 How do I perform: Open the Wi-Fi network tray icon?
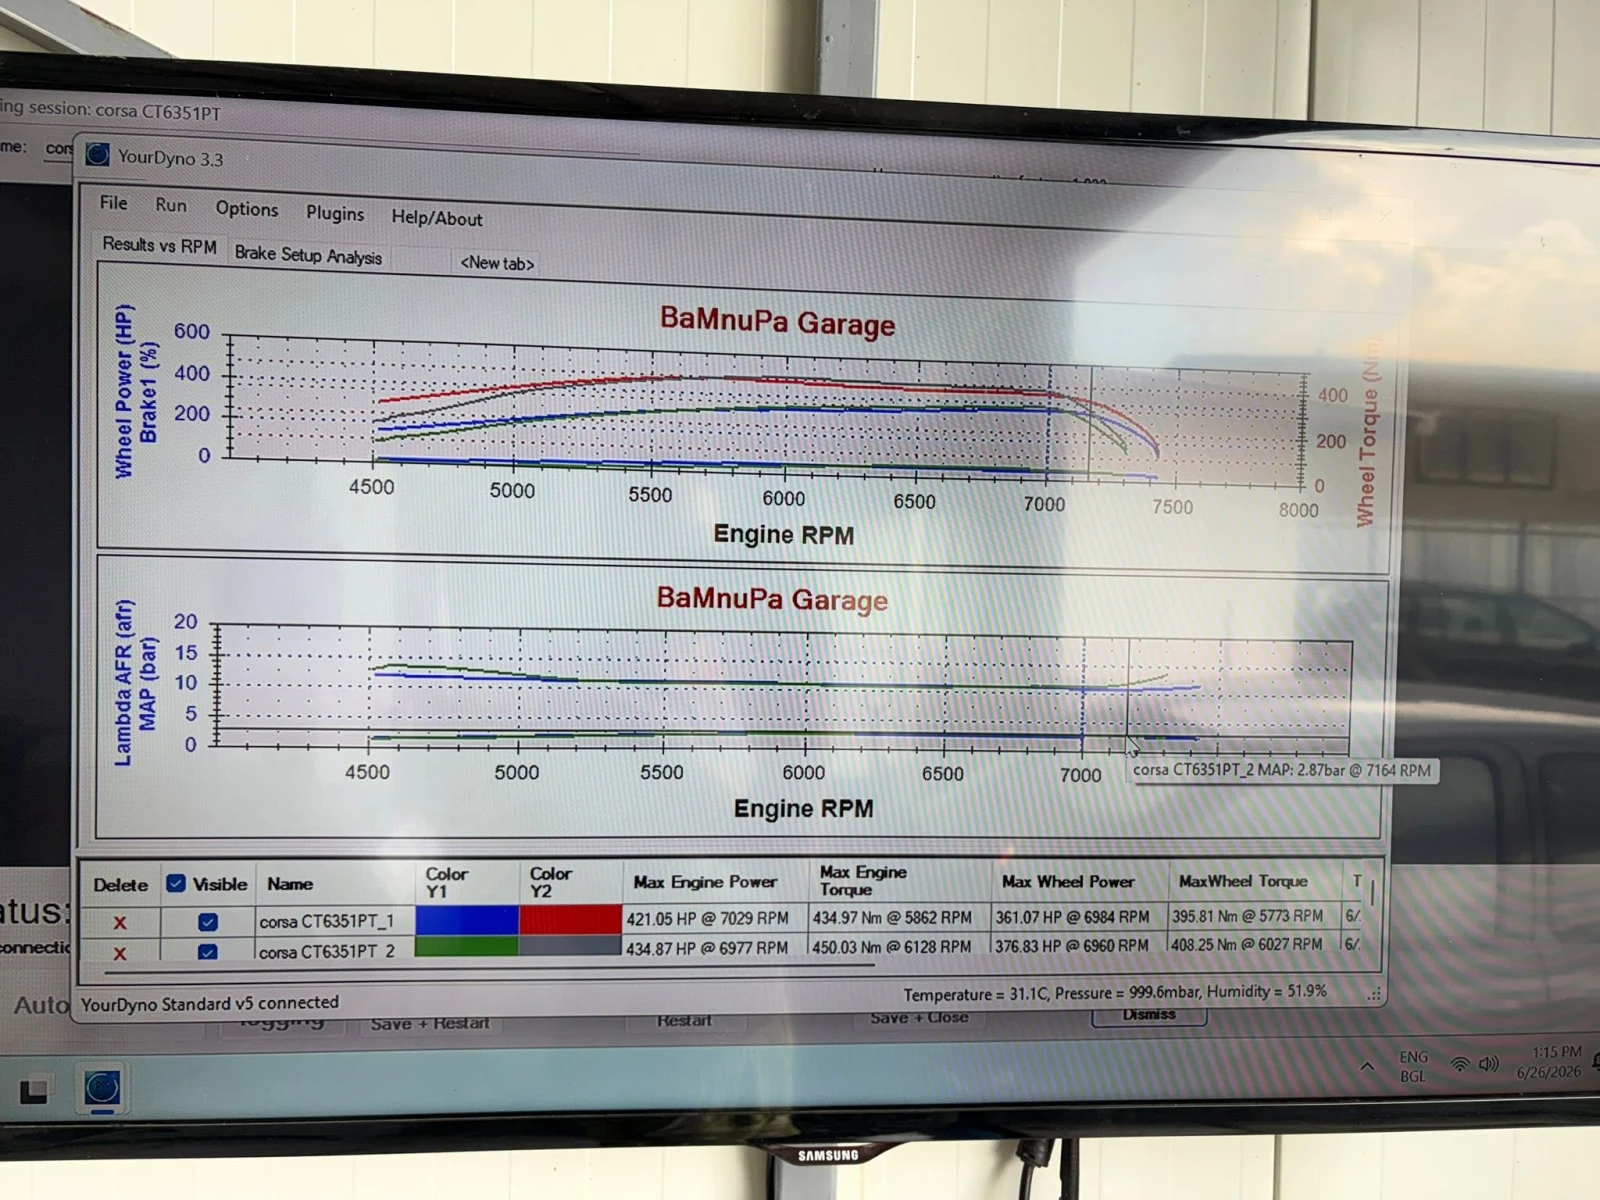tap(1460, 1065)
